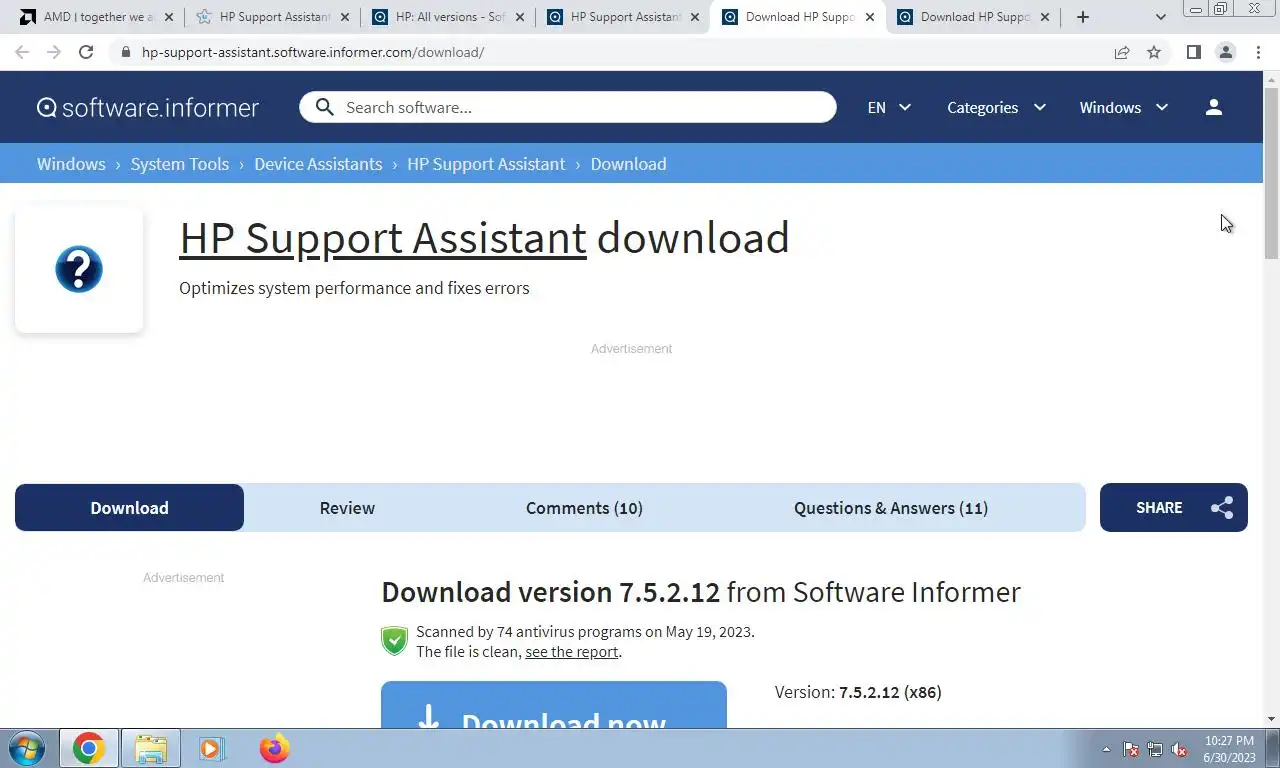Click the browser forward arrow
Screen dimensions: 1280x768
pos(54,52)
